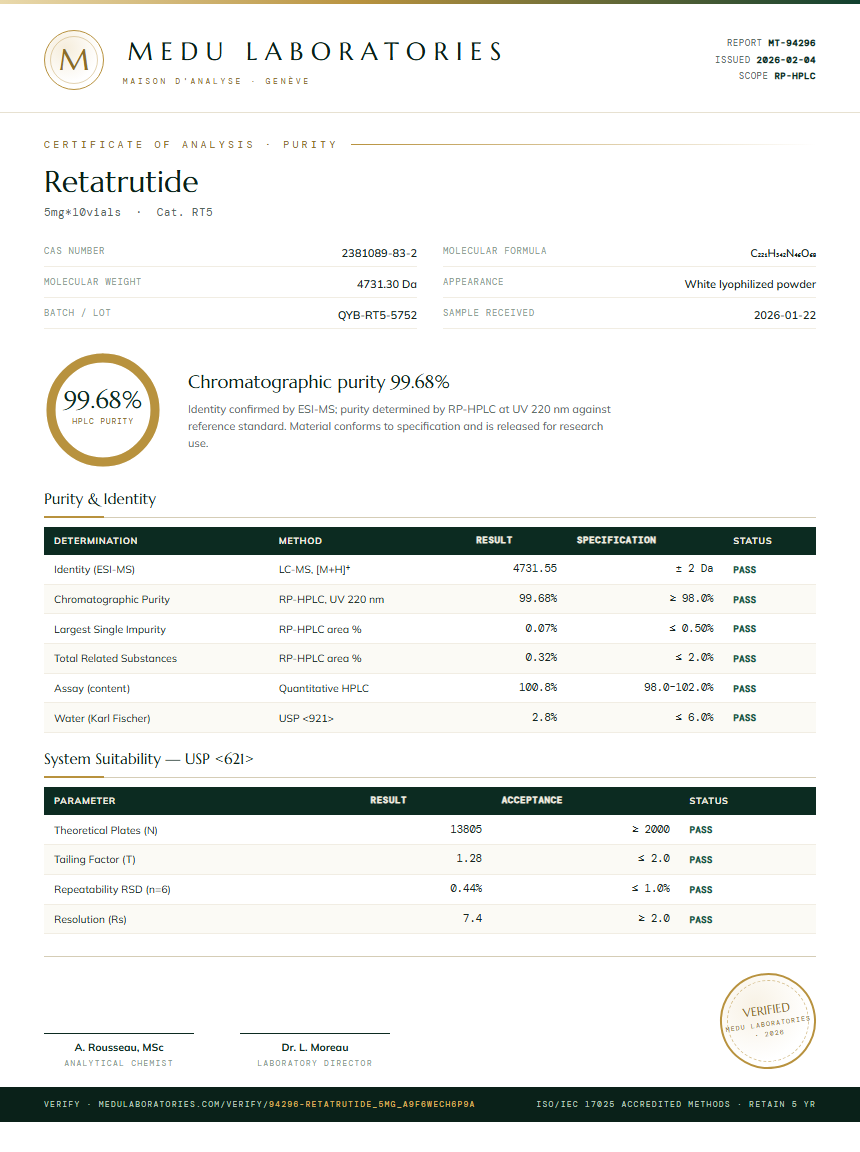Click Chromatographic Purity row label
This screenshot has width=860, height=1152.
click(x=112, y=600)
